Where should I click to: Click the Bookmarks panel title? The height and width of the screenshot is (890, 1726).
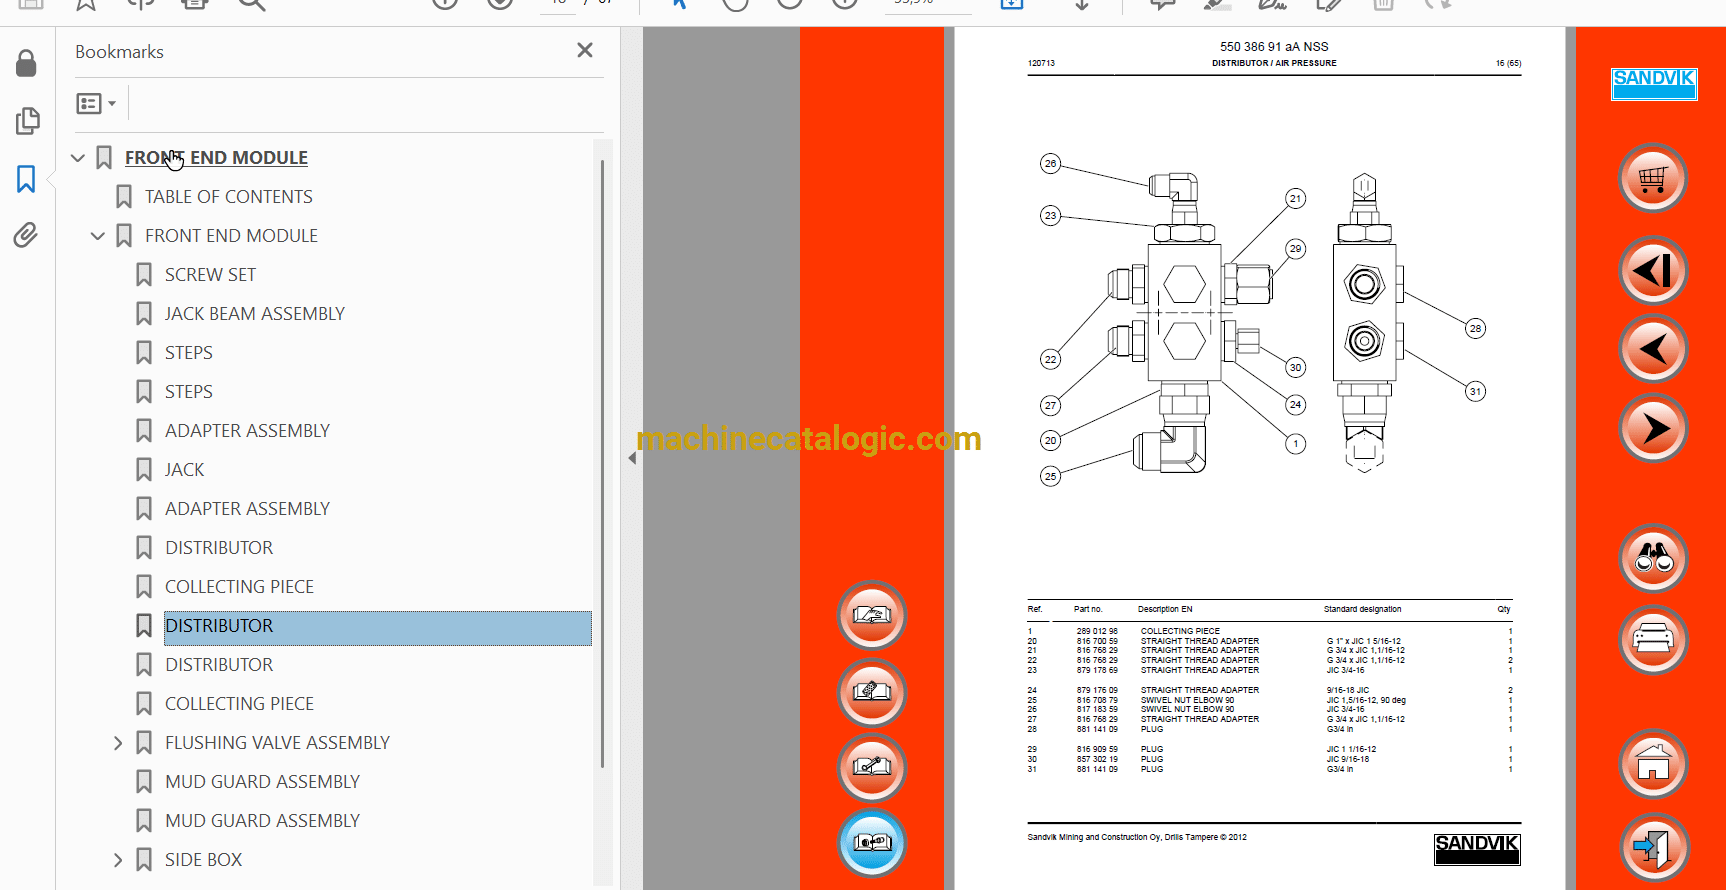tap(119, 52)
